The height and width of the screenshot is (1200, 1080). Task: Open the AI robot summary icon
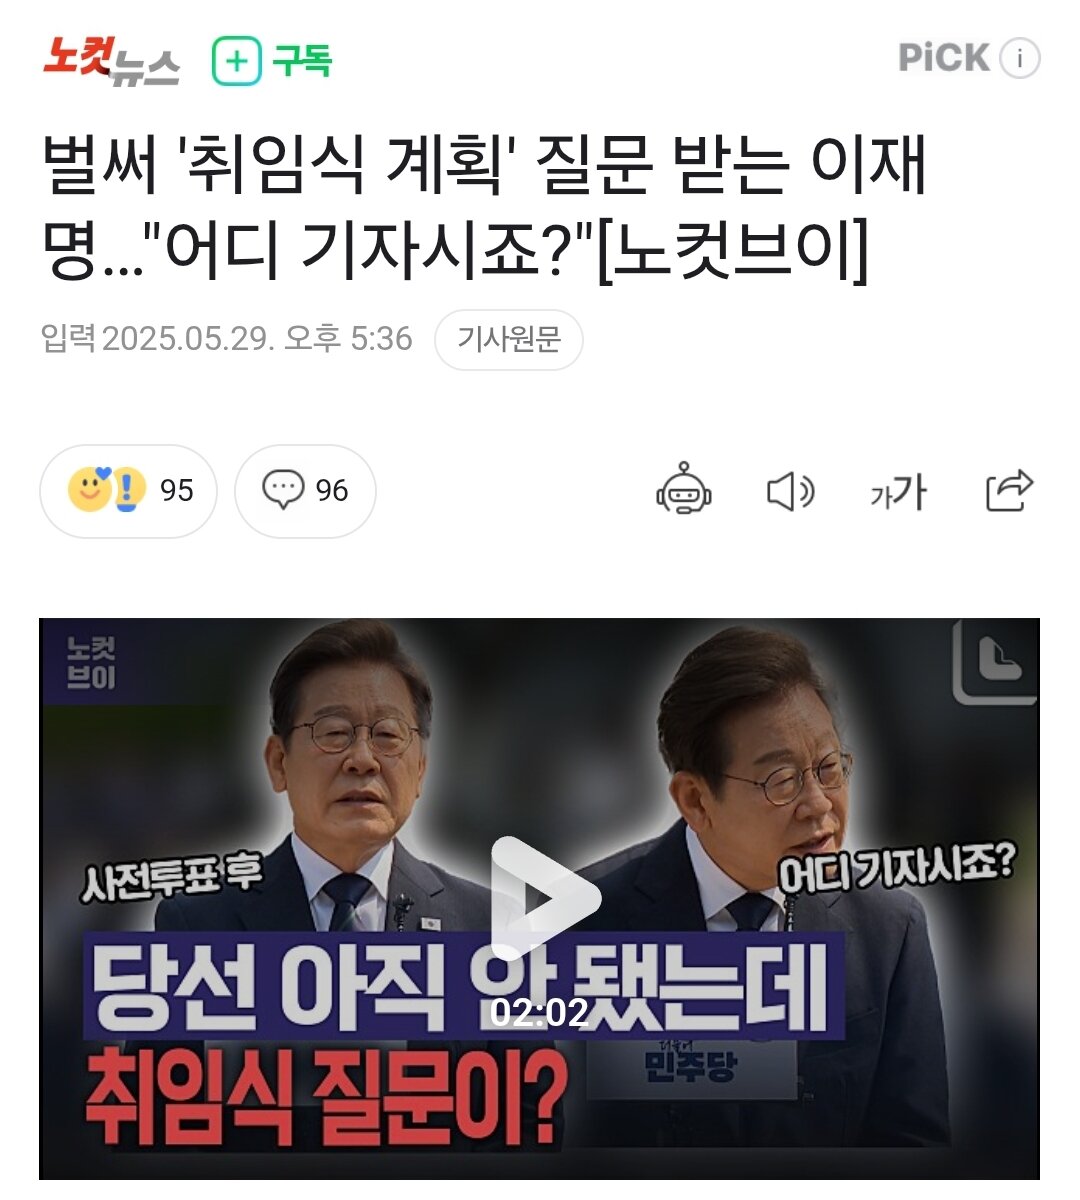click(x=684, y=489)
